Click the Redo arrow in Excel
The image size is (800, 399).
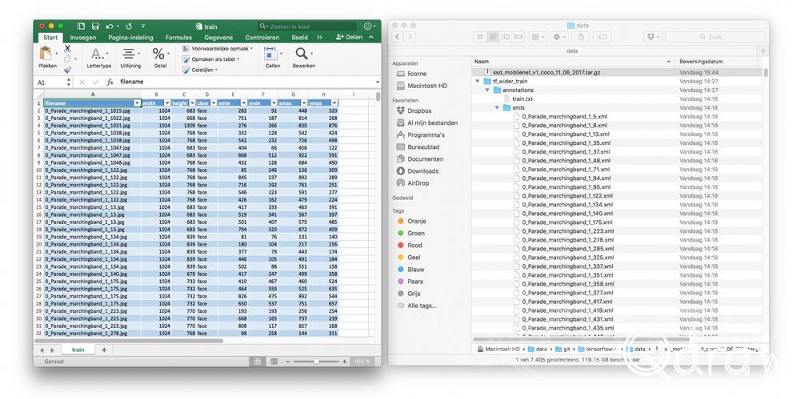click(129, 26)
